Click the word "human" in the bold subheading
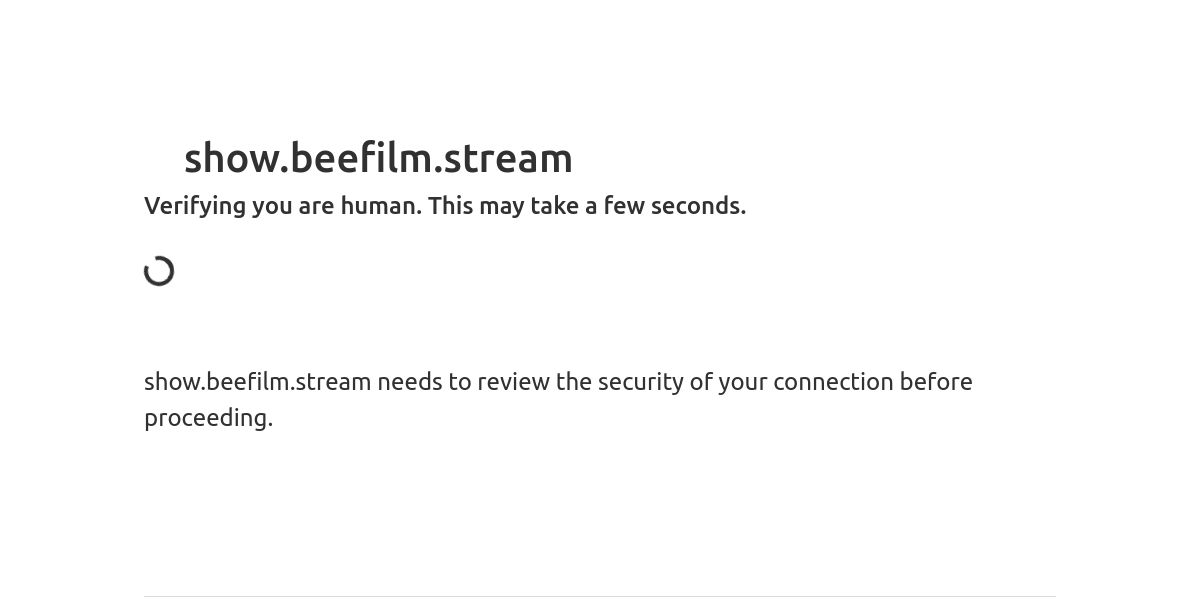Image resolution: width=1200 pixels, height=600 pixels. pyautogui.click(x=379, y=206)
